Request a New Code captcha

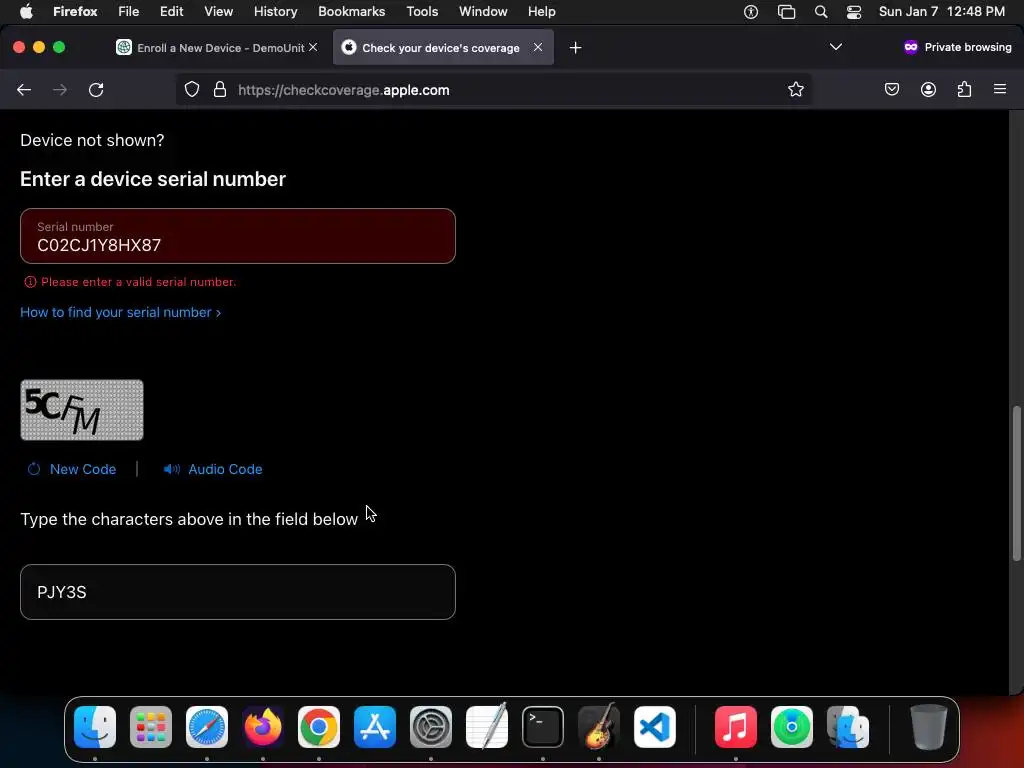tap(72, 469)
